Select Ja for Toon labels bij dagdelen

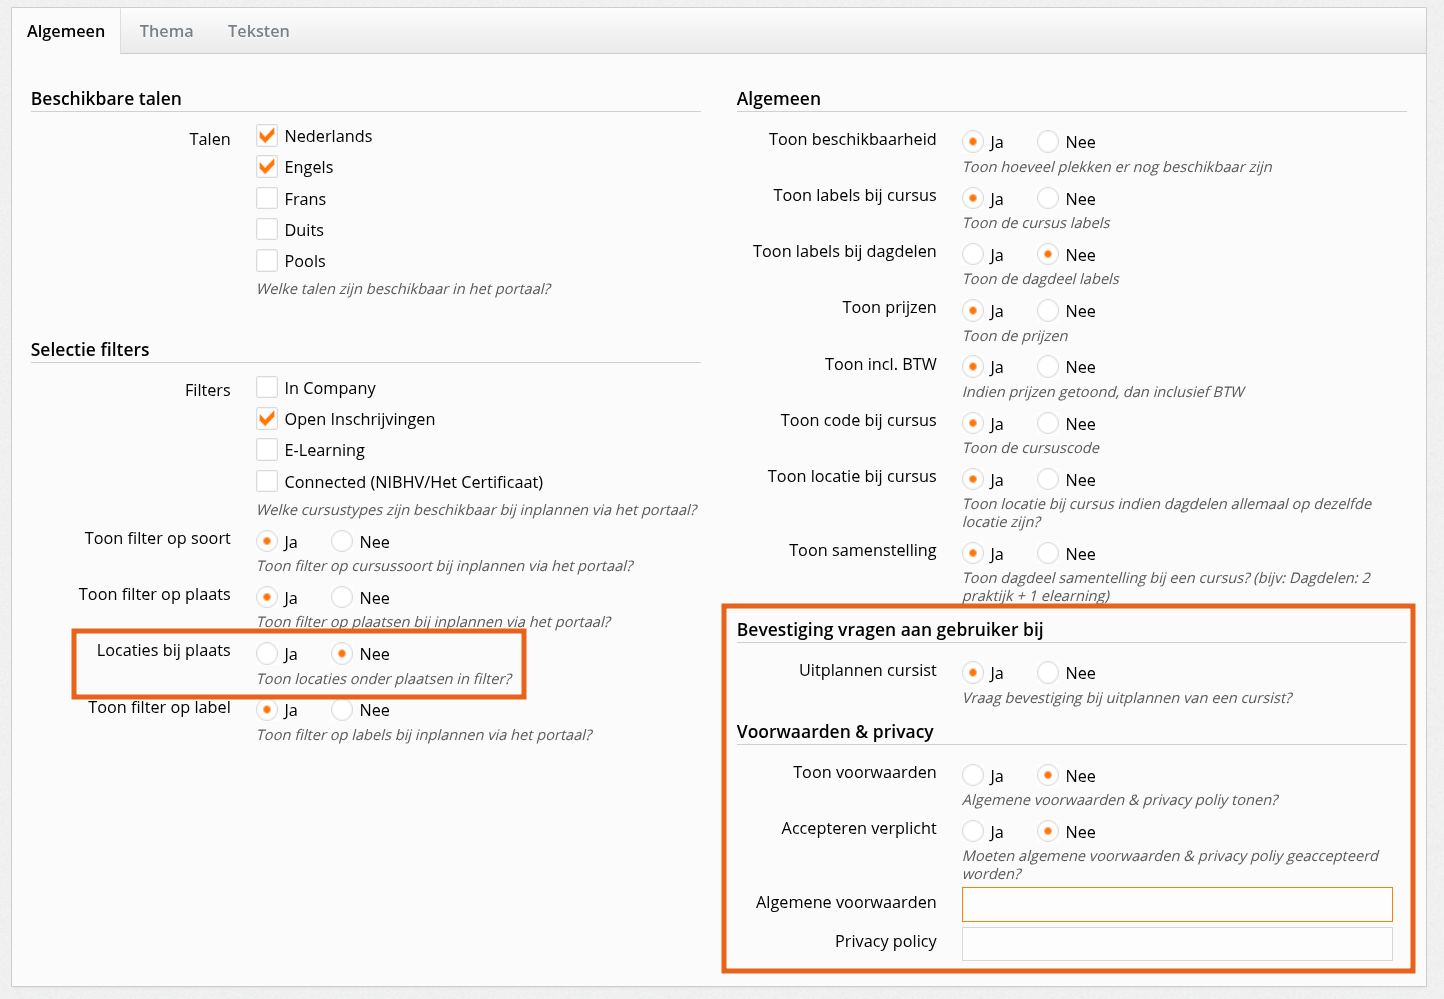[x=973, y=254]
